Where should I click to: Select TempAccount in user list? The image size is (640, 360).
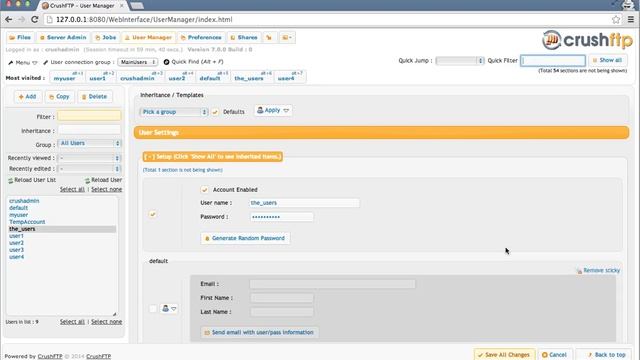pyautogui.click(x=27, y=222)
